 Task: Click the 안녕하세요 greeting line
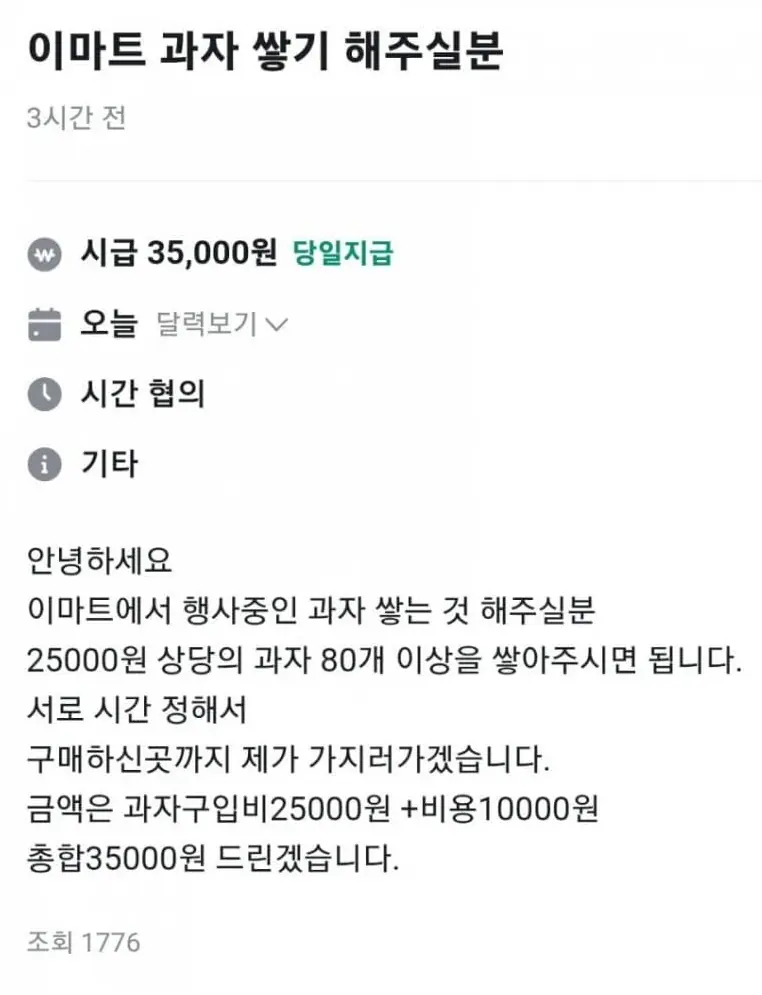pyautogui.click(x=100, y=560)
